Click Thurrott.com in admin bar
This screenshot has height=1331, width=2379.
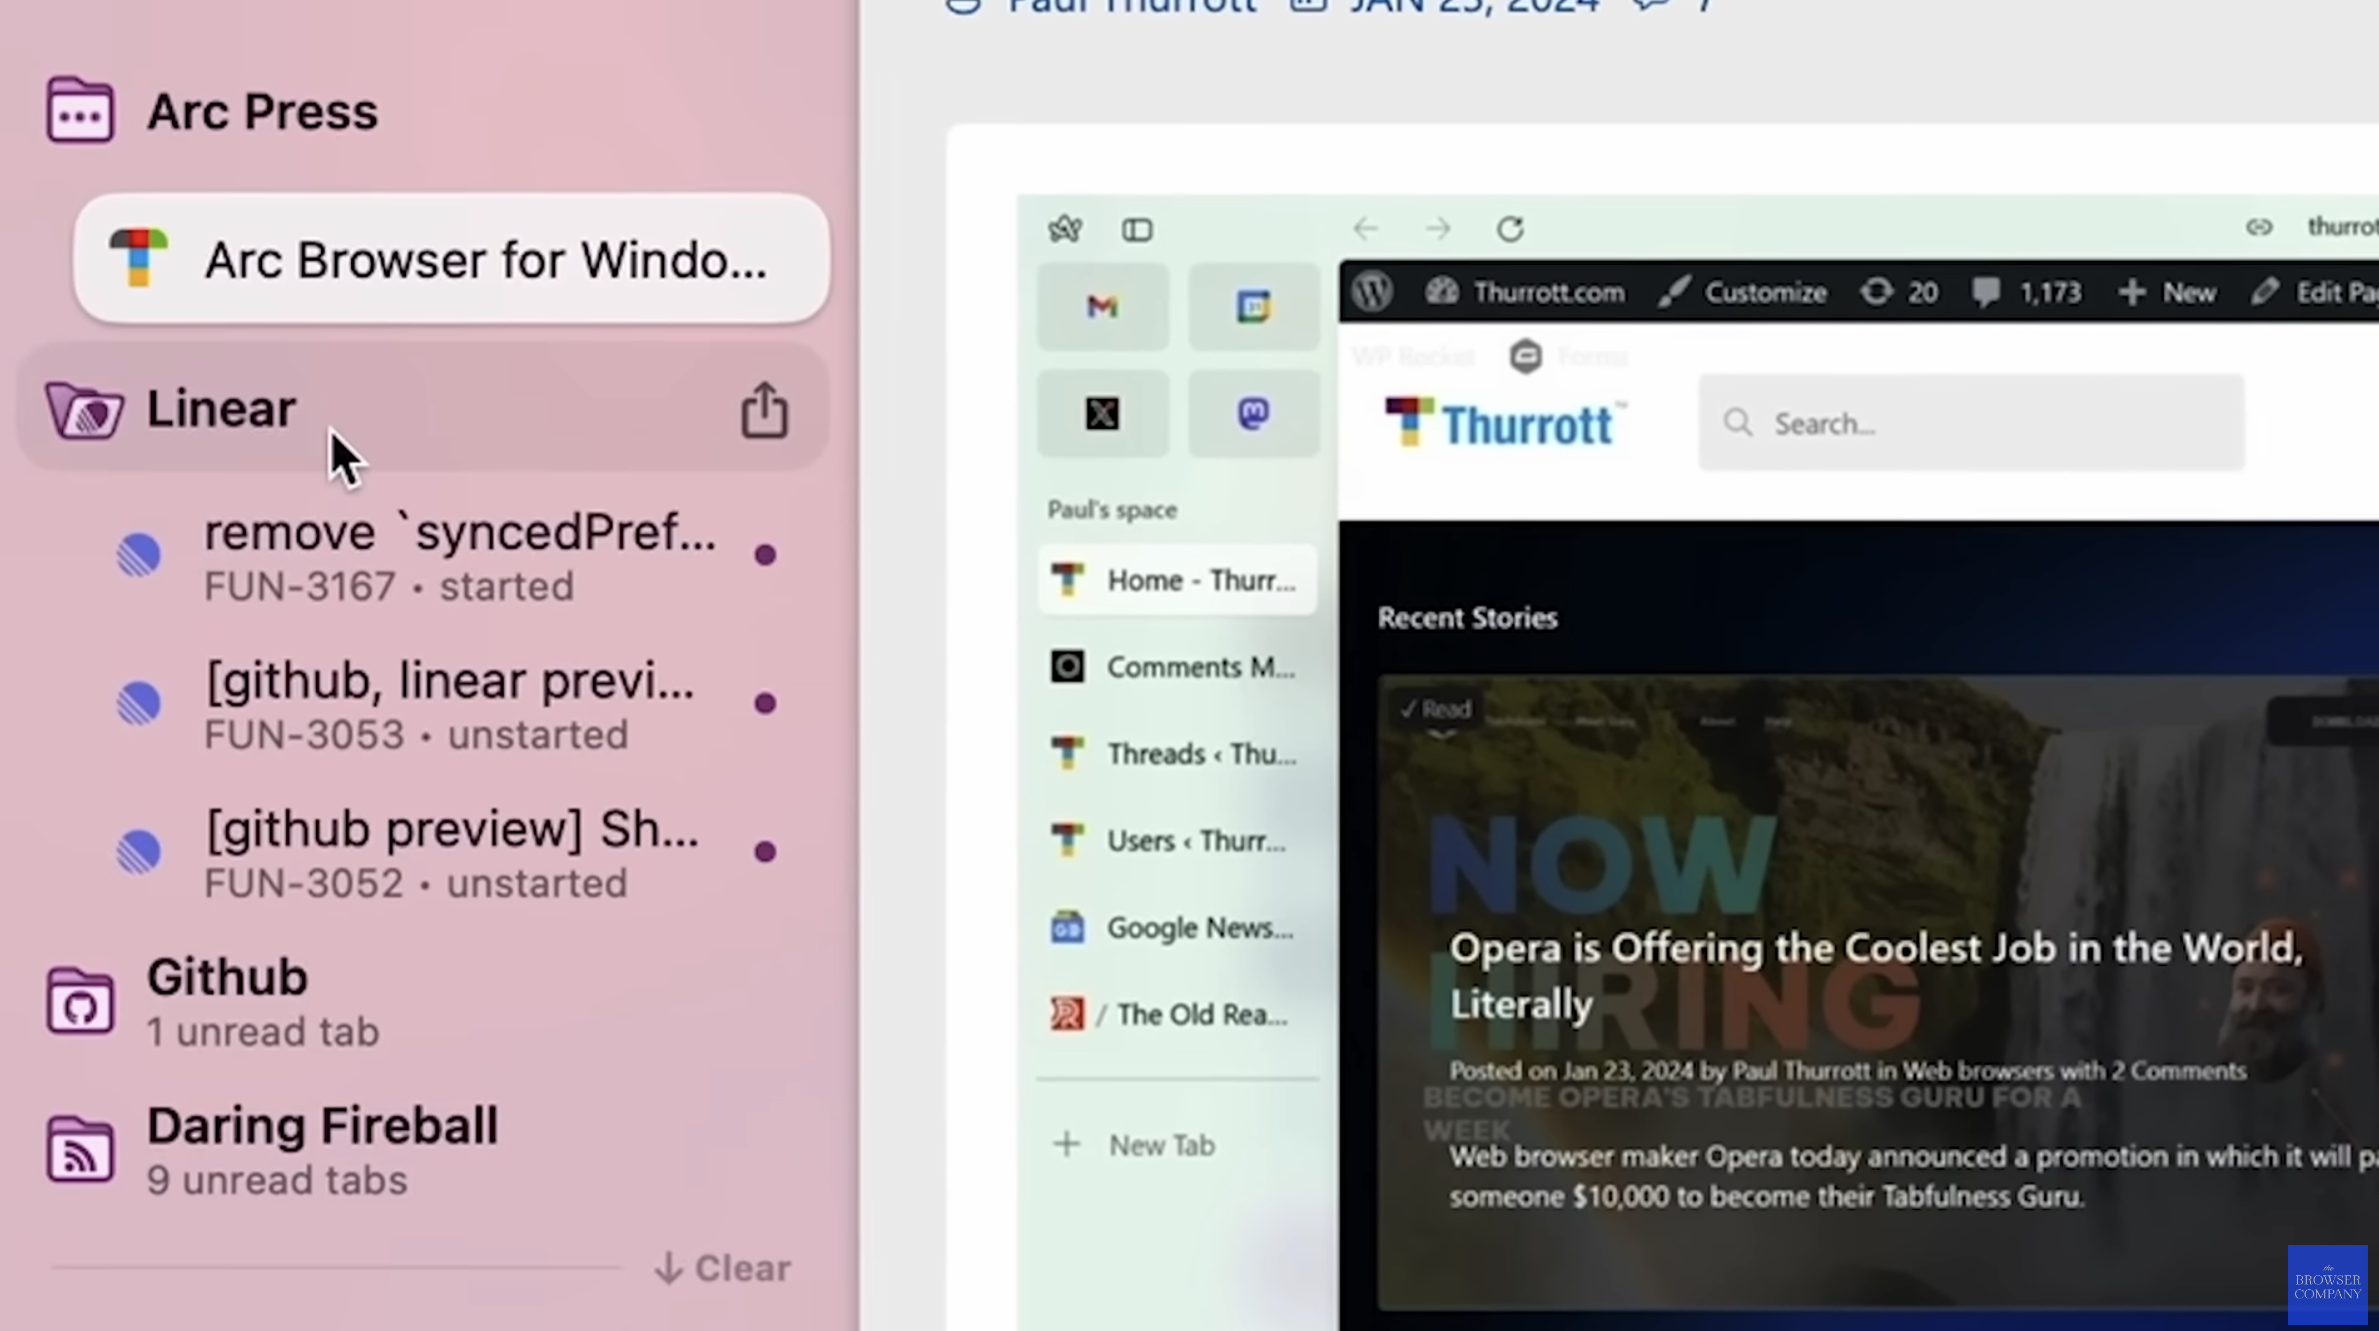(1525, 292)
